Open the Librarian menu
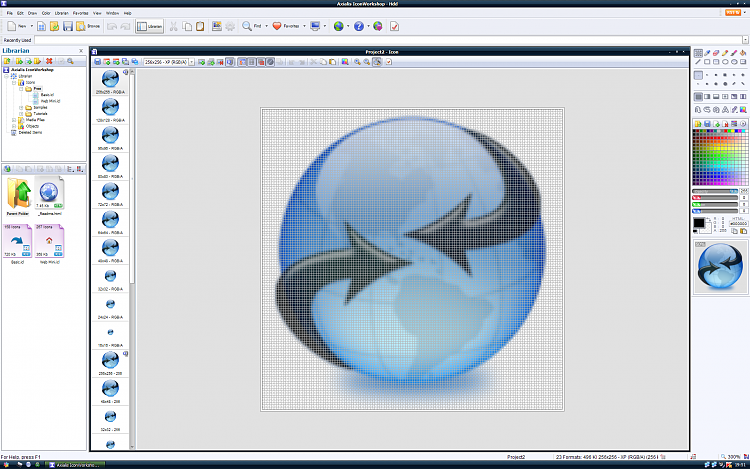 62,13
